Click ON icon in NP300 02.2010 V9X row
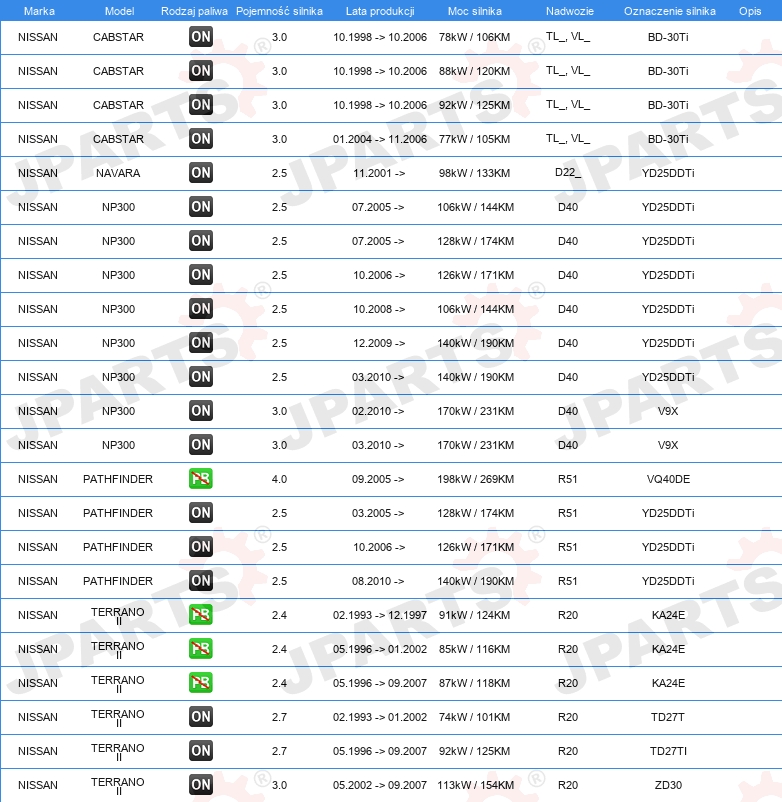 [200, 411]
